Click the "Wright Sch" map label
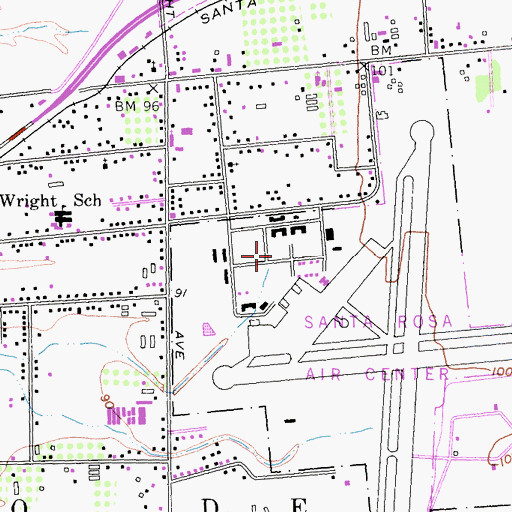512x512 pixels. 51,201
